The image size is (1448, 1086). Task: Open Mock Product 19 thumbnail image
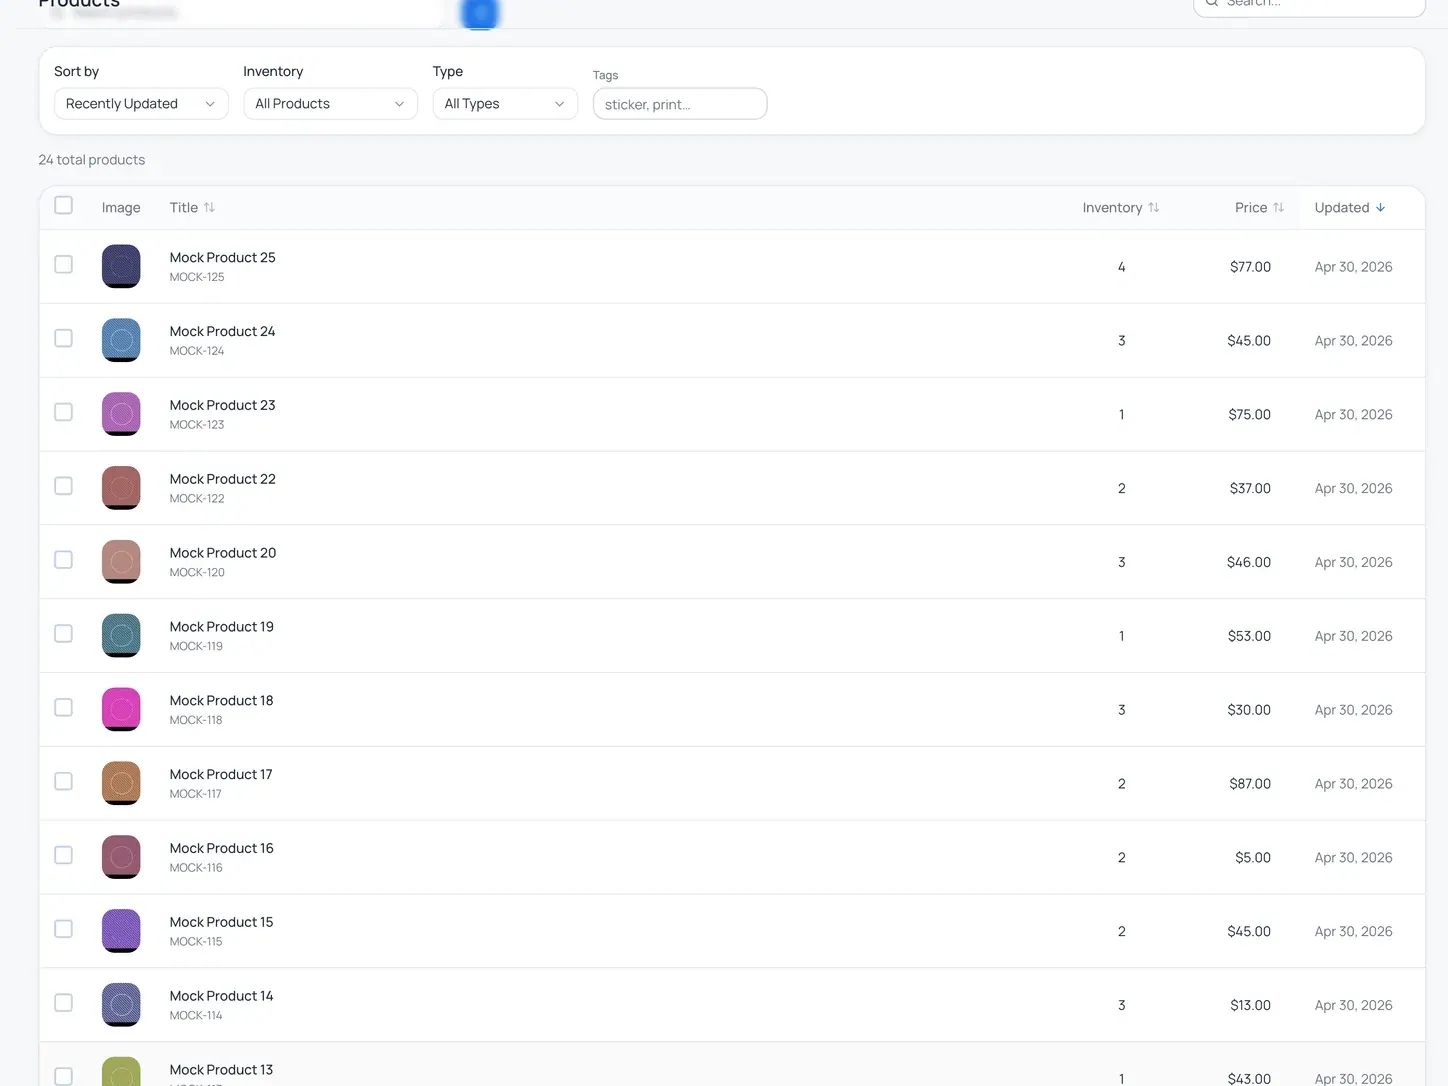click(x=121, y=636)
